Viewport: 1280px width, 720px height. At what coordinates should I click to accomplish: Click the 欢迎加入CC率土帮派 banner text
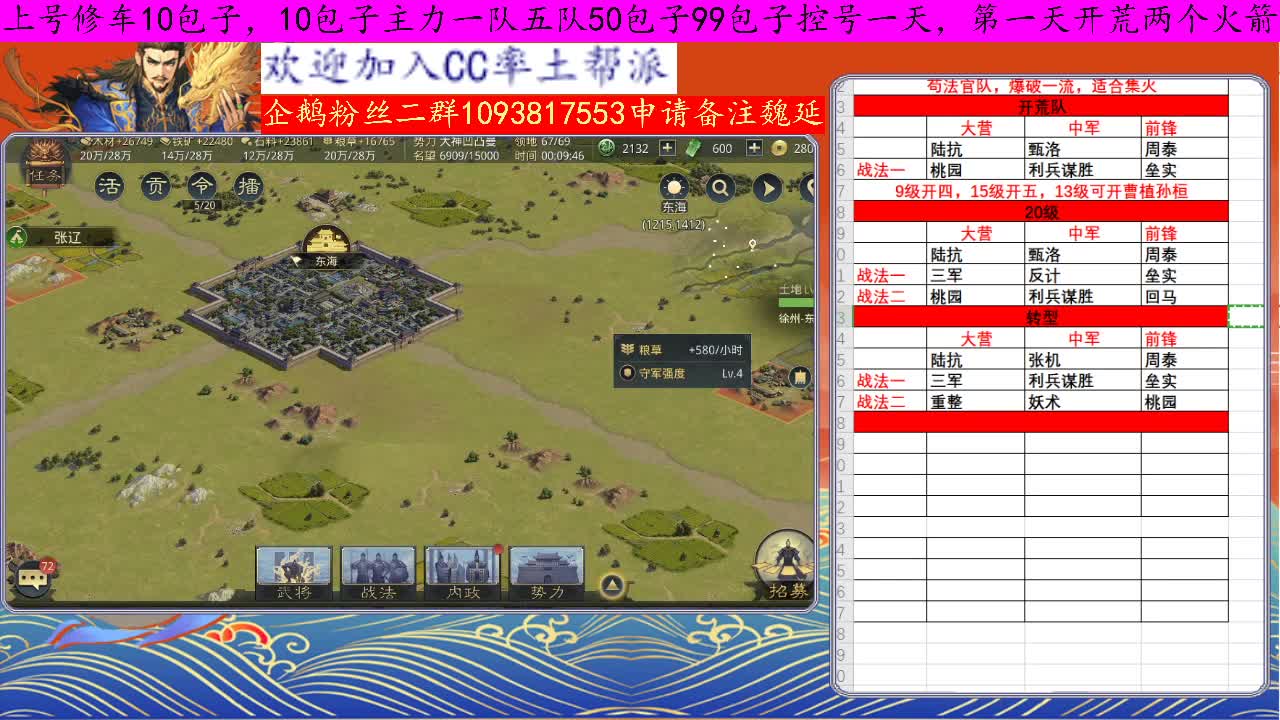[x=468, y=67]
